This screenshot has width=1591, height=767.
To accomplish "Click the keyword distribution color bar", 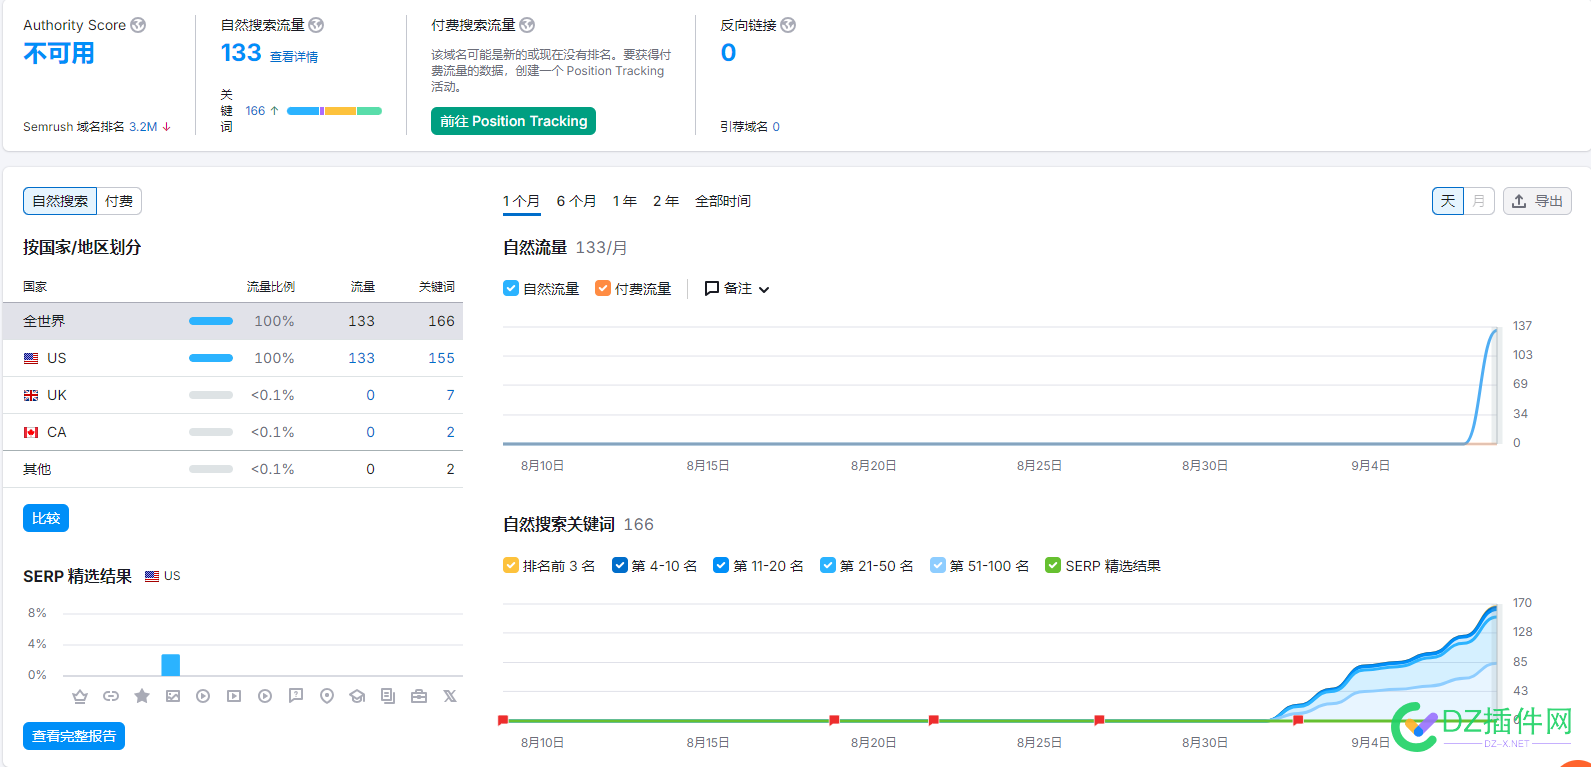I will (334, 111).
